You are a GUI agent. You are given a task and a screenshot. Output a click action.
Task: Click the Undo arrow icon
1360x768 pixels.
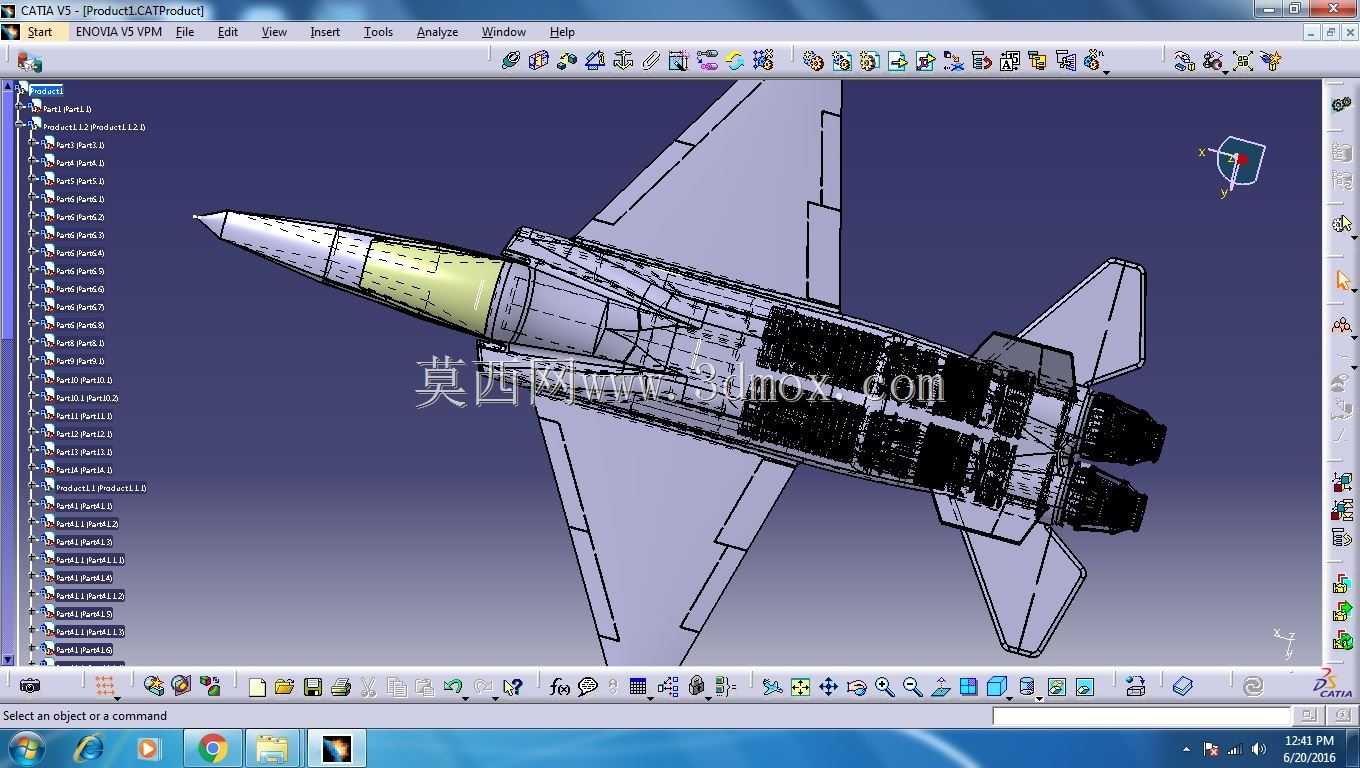tap(453, 687)
